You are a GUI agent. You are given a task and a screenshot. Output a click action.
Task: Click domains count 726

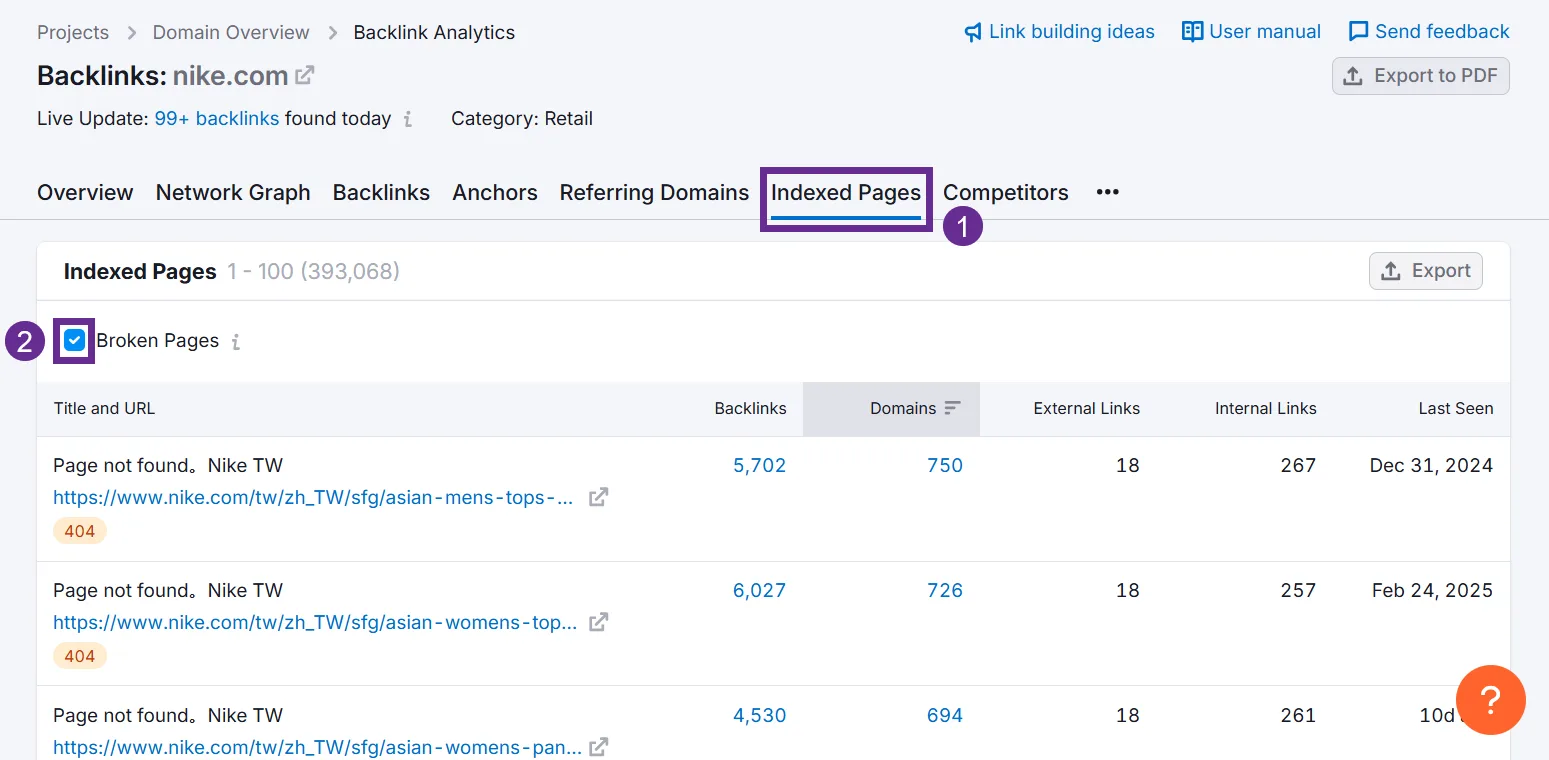click(x=945, y=590)
